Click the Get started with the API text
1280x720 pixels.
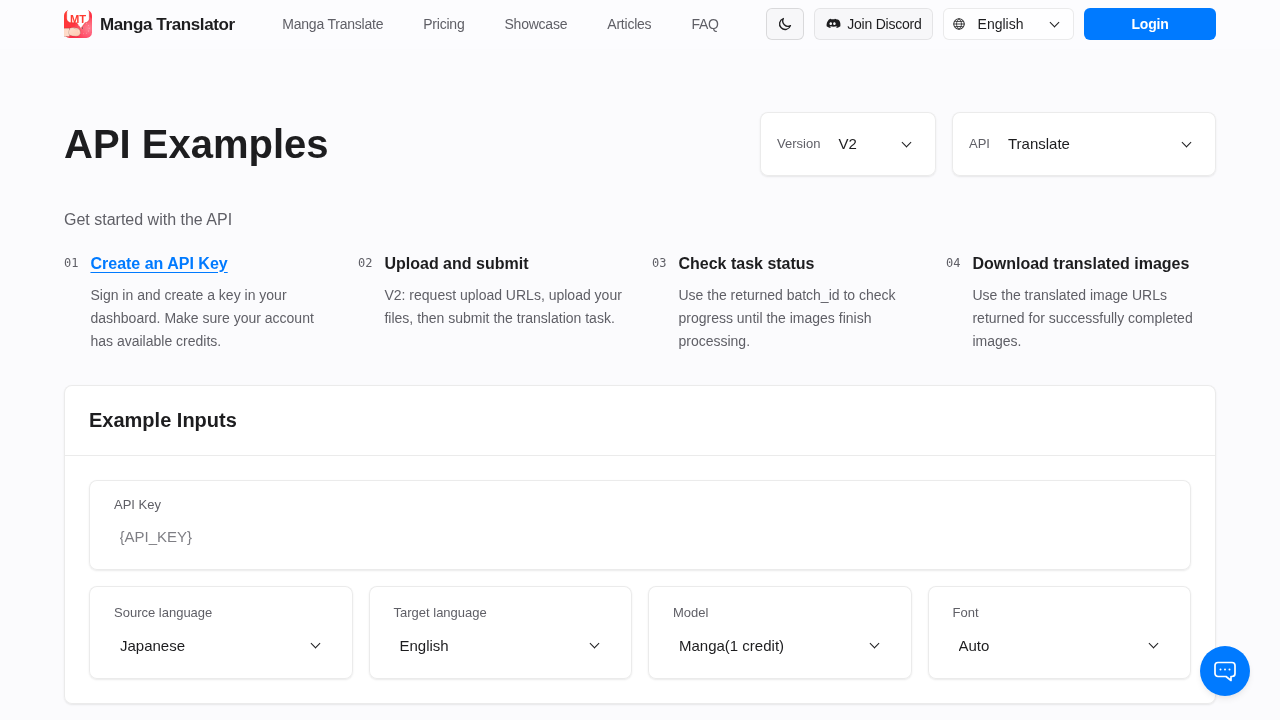[148, 220]
